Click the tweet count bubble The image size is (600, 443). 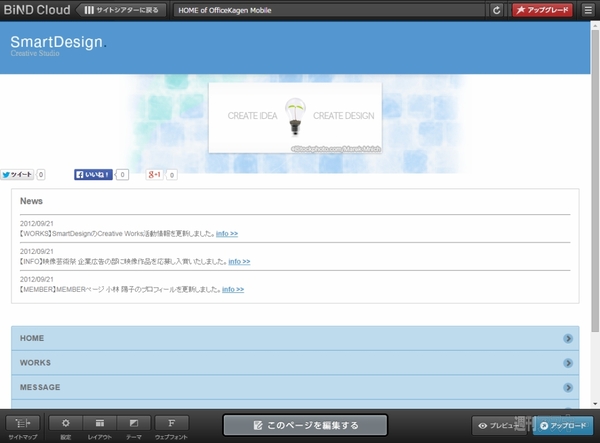(41, 175)
